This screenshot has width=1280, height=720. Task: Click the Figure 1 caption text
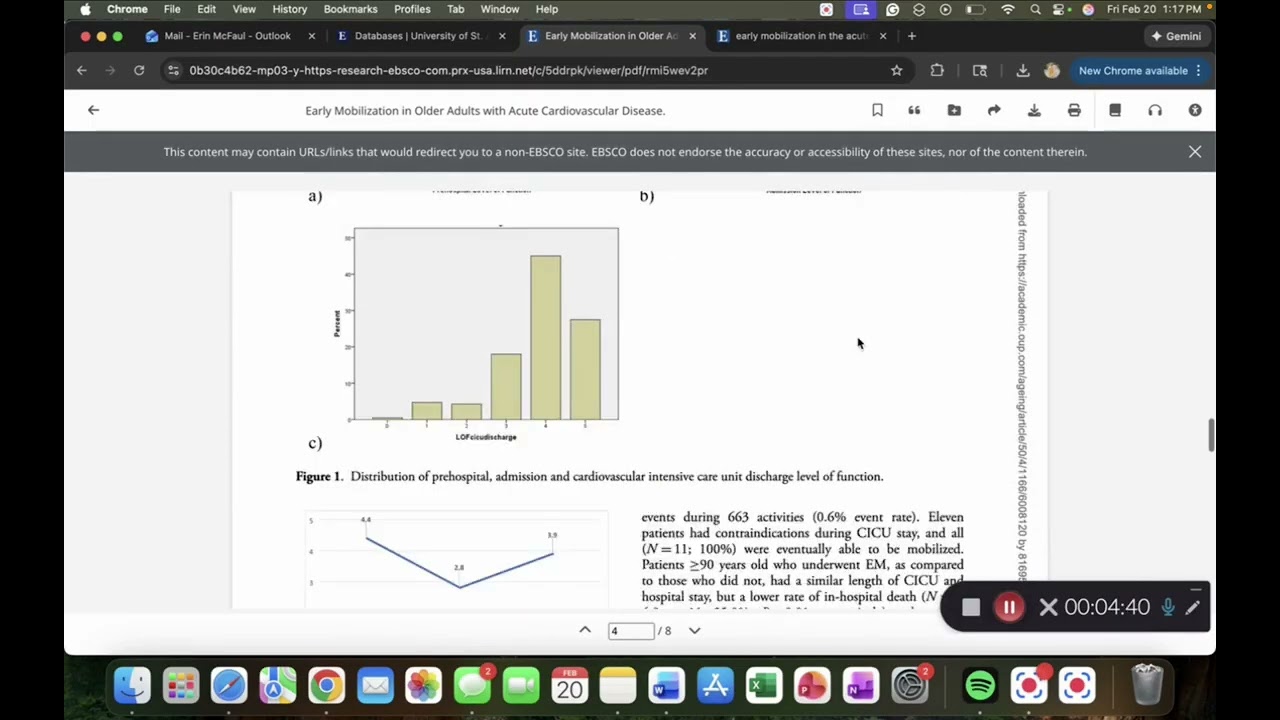(x=590, y=476)
